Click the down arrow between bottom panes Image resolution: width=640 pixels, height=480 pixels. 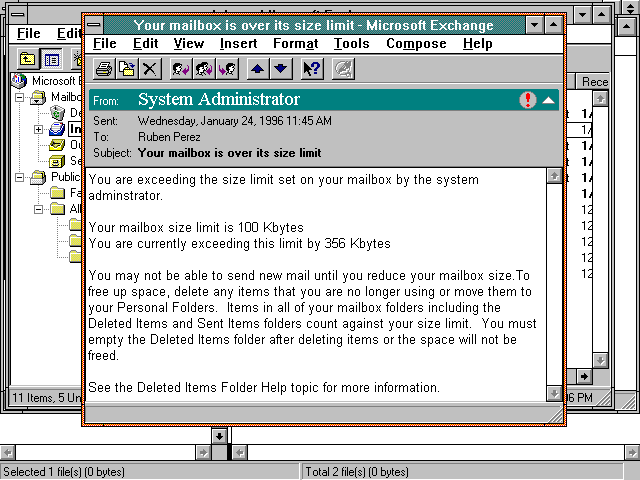click(x=219, y=436)
